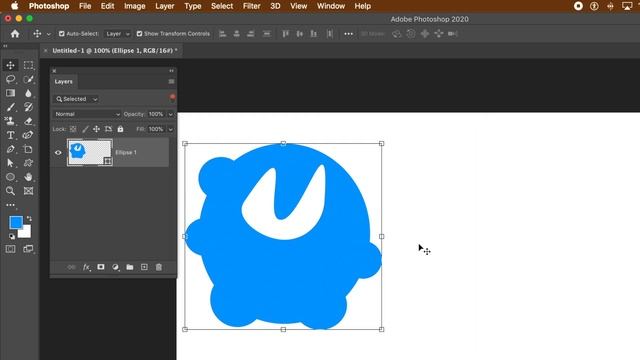This screenshot has width=640, height=360.
Task: Toggle lock position
Action: [x=96, y=129]
